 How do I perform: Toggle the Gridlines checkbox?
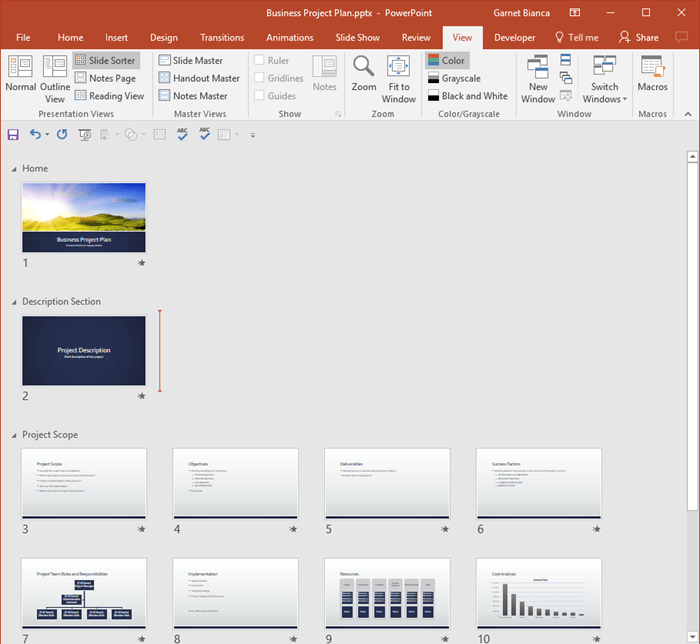pyautogui.click(x=259, y=78)
